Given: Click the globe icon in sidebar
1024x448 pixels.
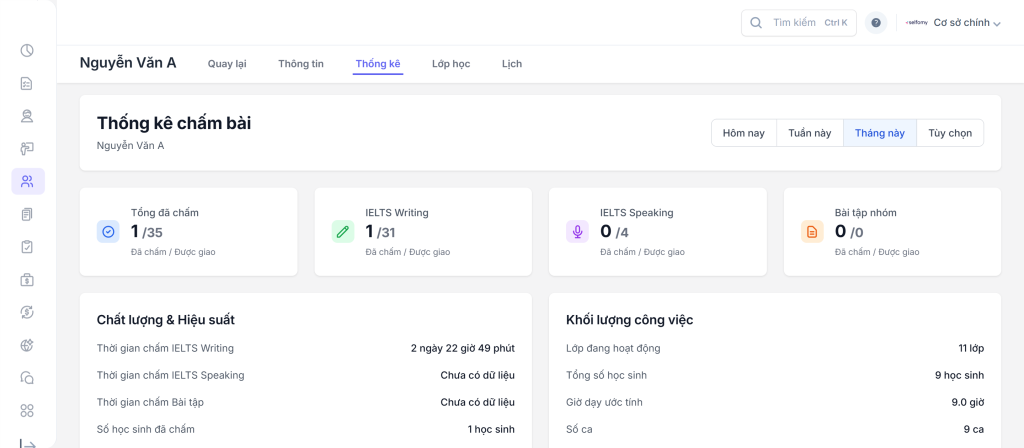Looking at the screenshot, I should pyautogui.click(x=27, y=345).
